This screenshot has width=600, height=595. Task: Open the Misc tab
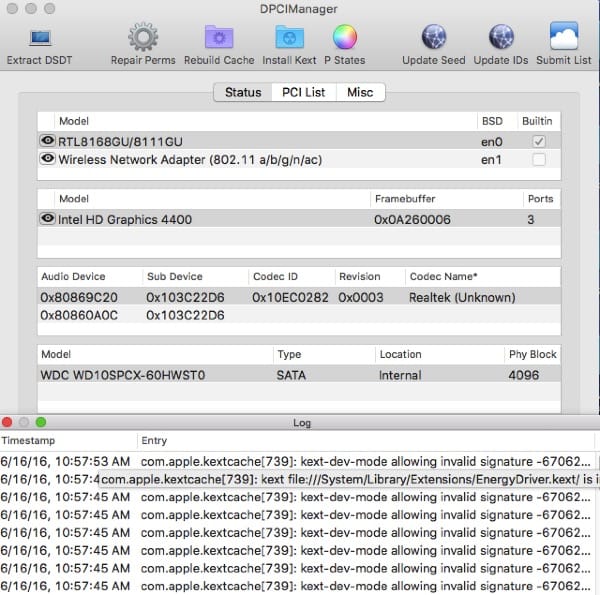tap(360, 93)
